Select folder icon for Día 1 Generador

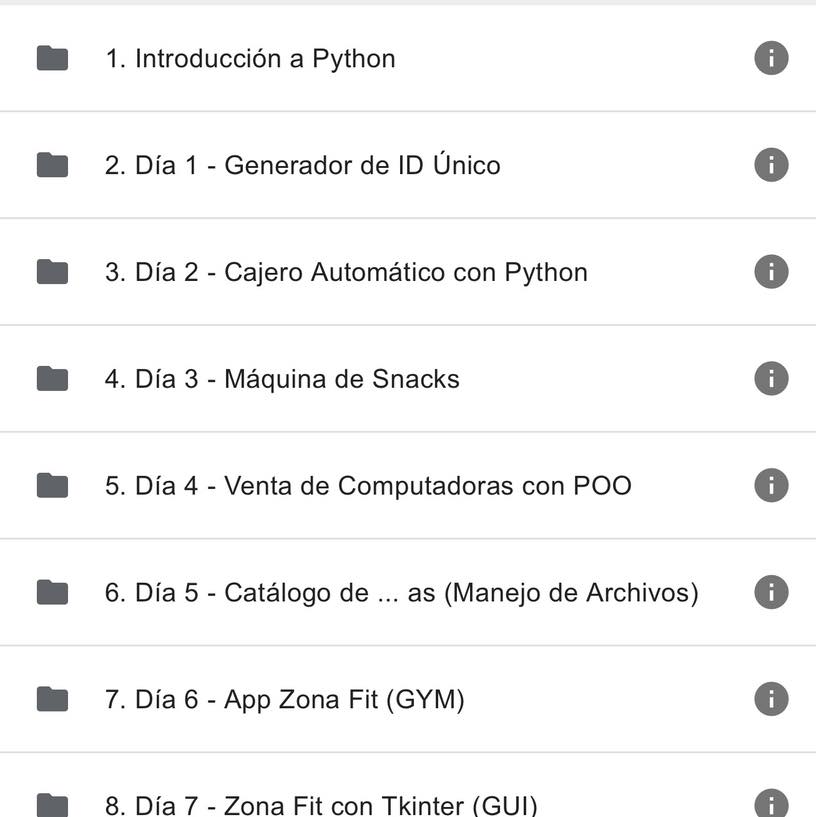[x=52, y=165]
